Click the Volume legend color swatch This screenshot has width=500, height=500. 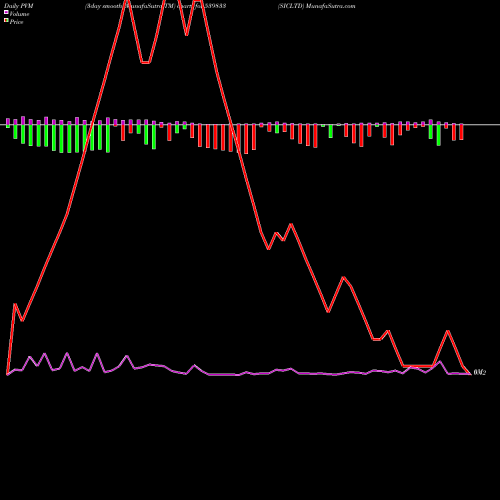pos(6,12)
